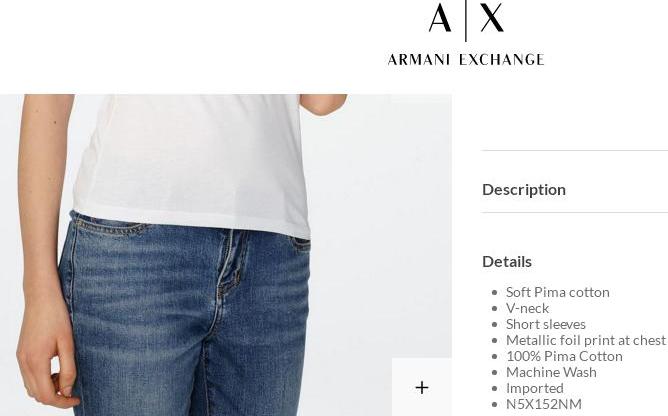Select the white t-shirt in the photo
Screen dimensions: 668x416
(x=192, y=164)
